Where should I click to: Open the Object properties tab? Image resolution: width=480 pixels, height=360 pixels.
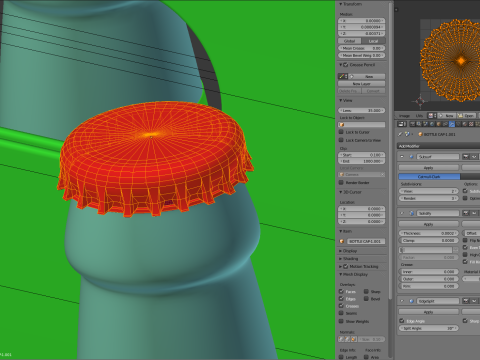[439, 124]
